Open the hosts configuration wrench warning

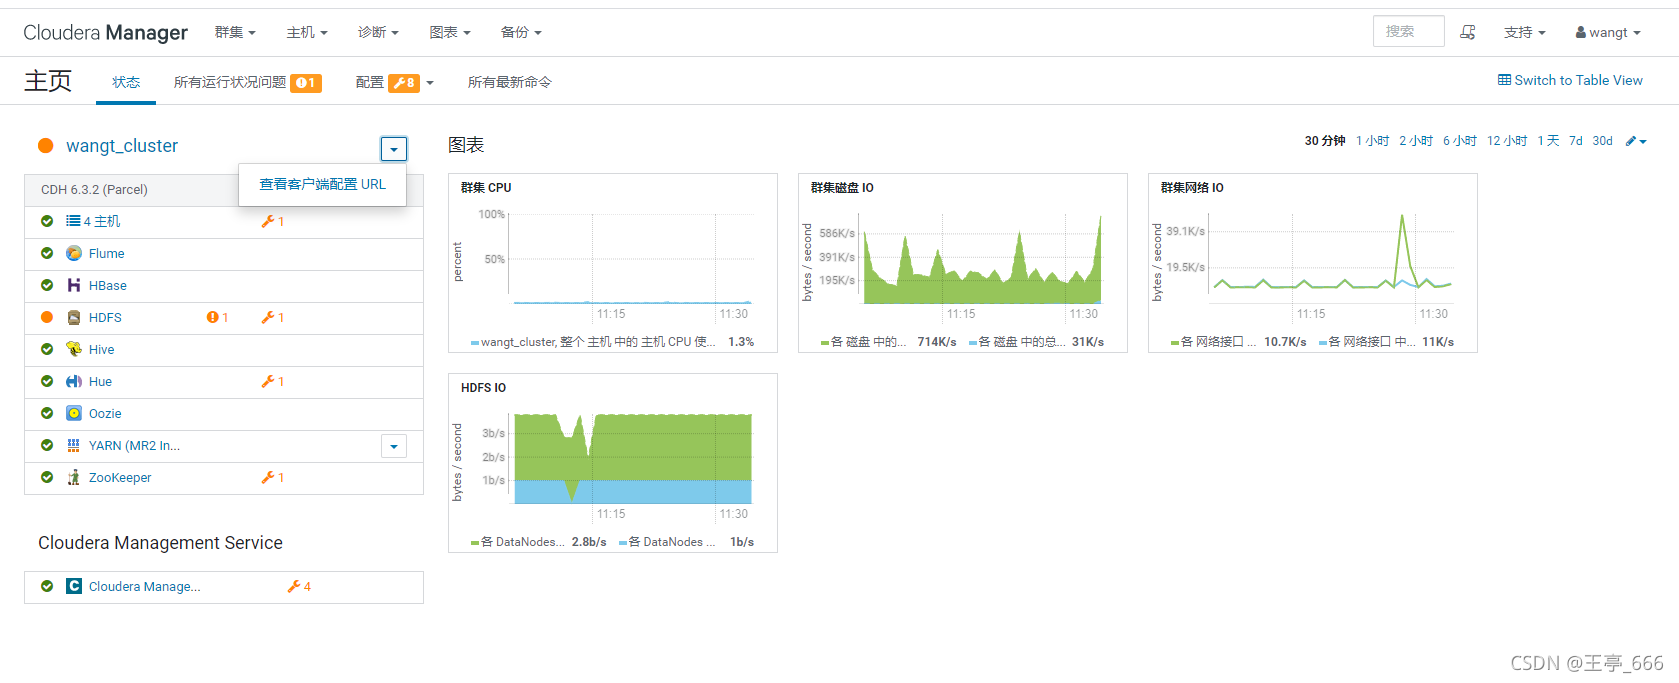273,221
